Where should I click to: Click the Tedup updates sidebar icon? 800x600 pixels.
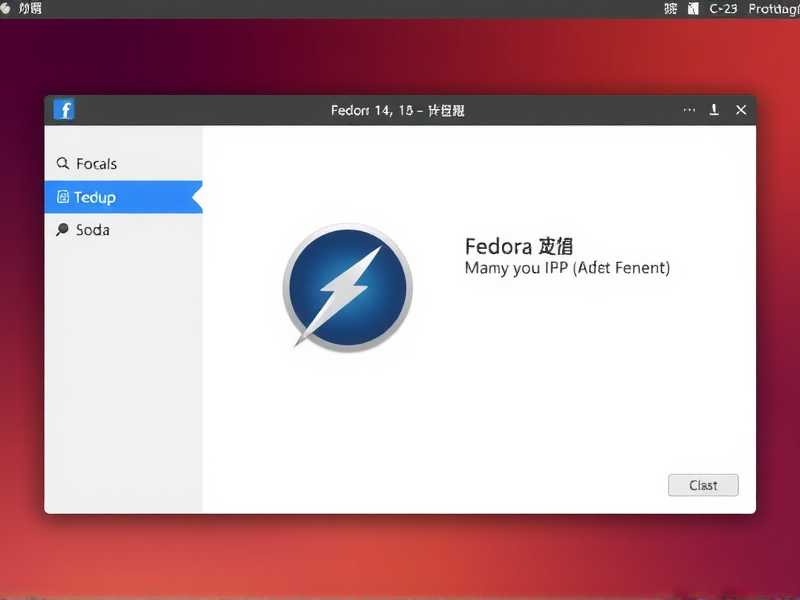(x=65, y=197)
